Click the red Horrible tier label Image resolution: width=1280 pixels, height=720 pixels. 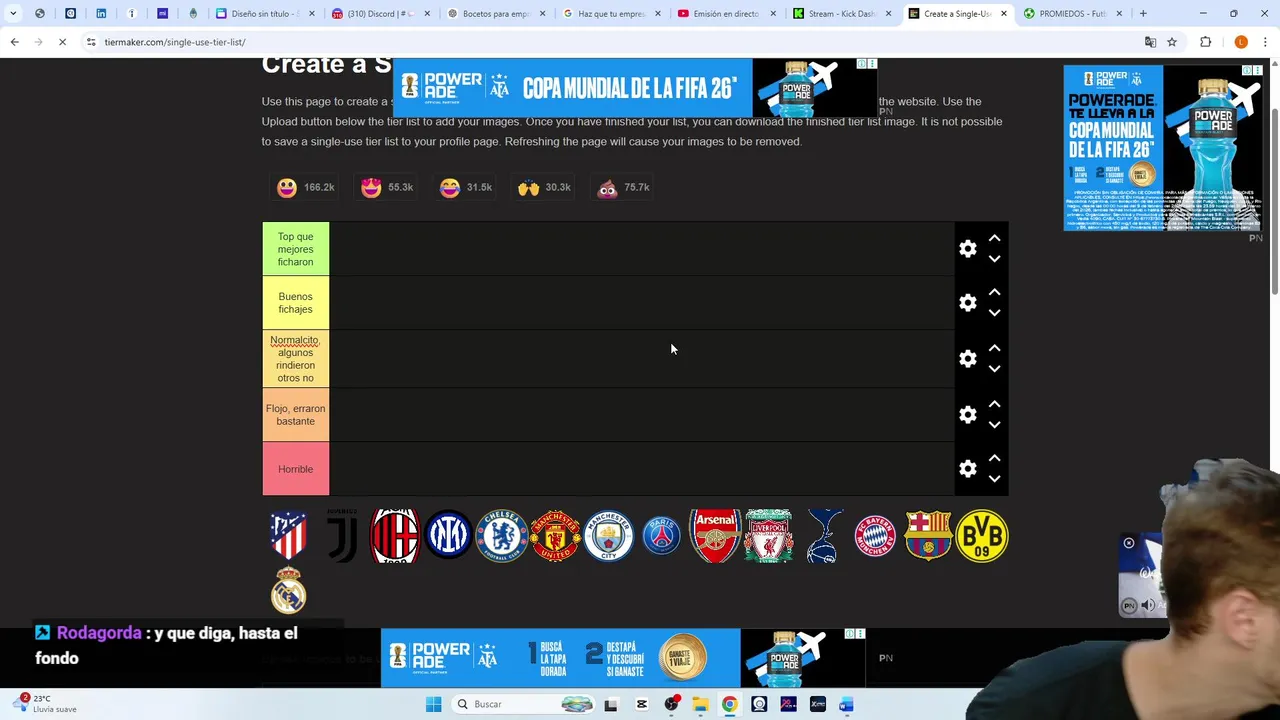[295, 469]
